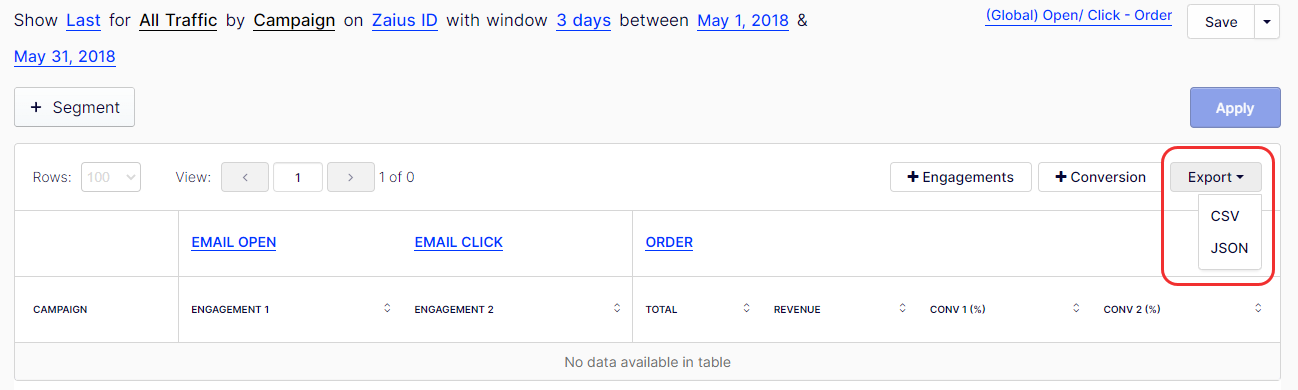Click the Apply button
Image resolution: width=1298 pixels, height=390 pixels.
click(1235, 108)
